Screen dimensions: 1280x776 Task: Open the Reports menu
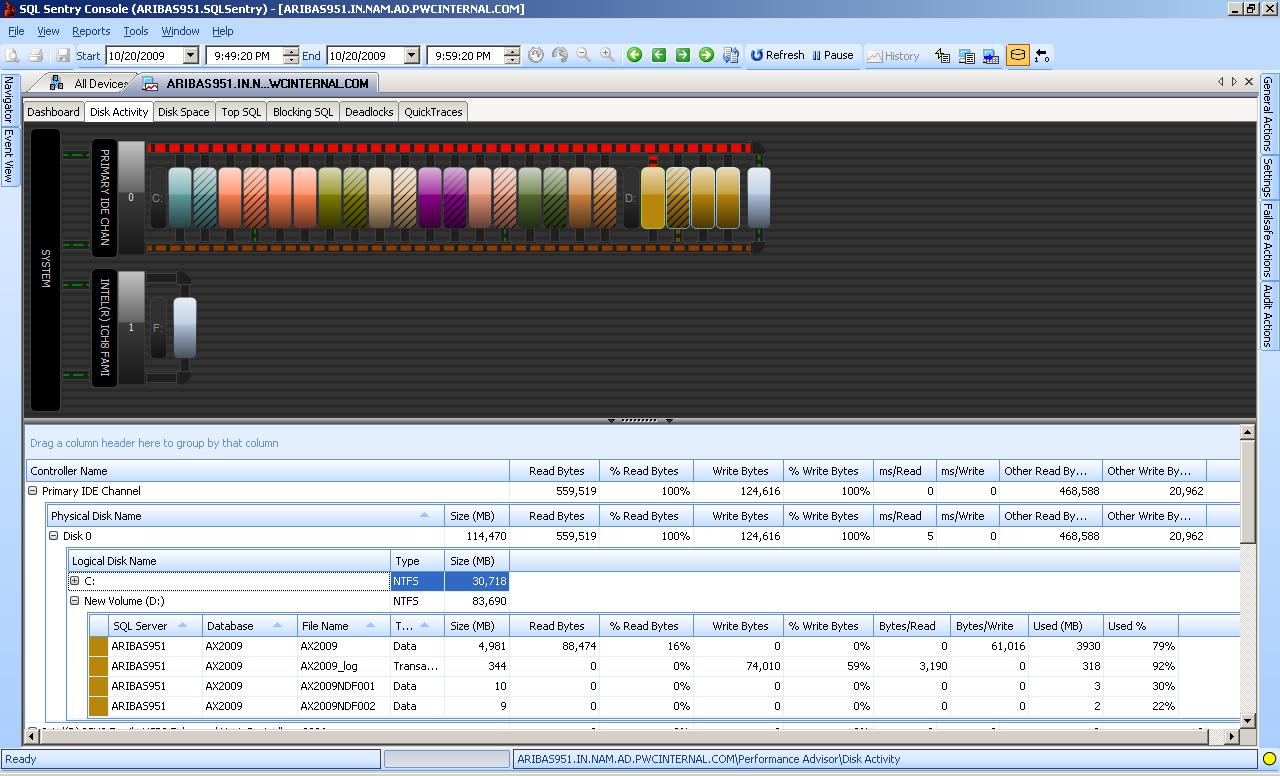[x=91, y=31]
